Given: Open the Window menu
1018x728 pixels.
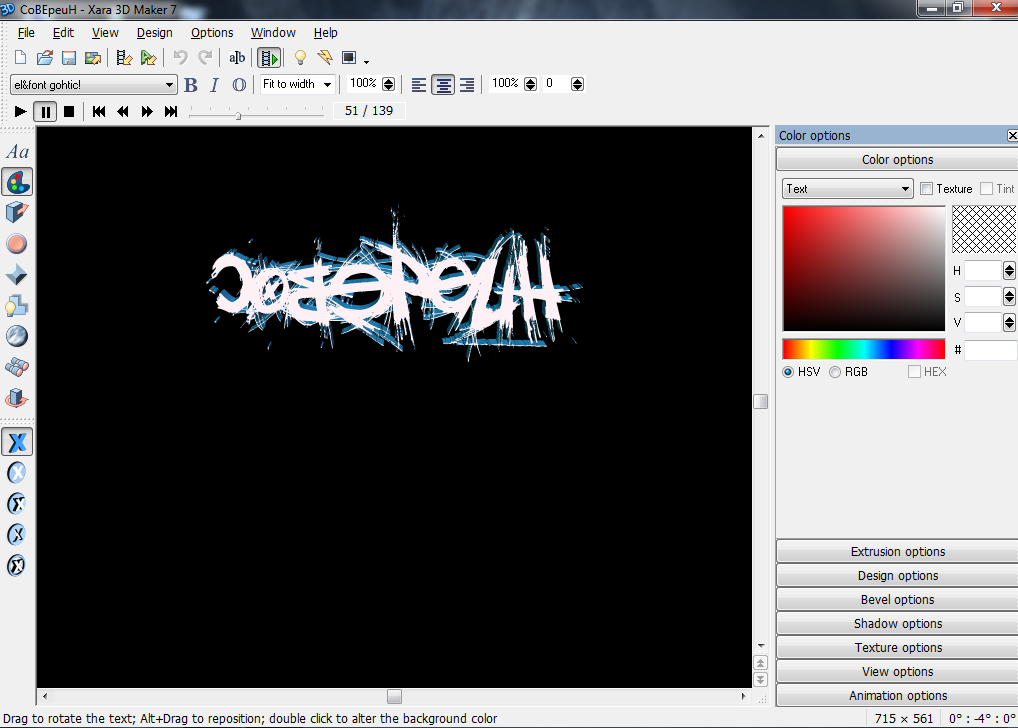Looking at the screenshot, I should tap(273, 33).
